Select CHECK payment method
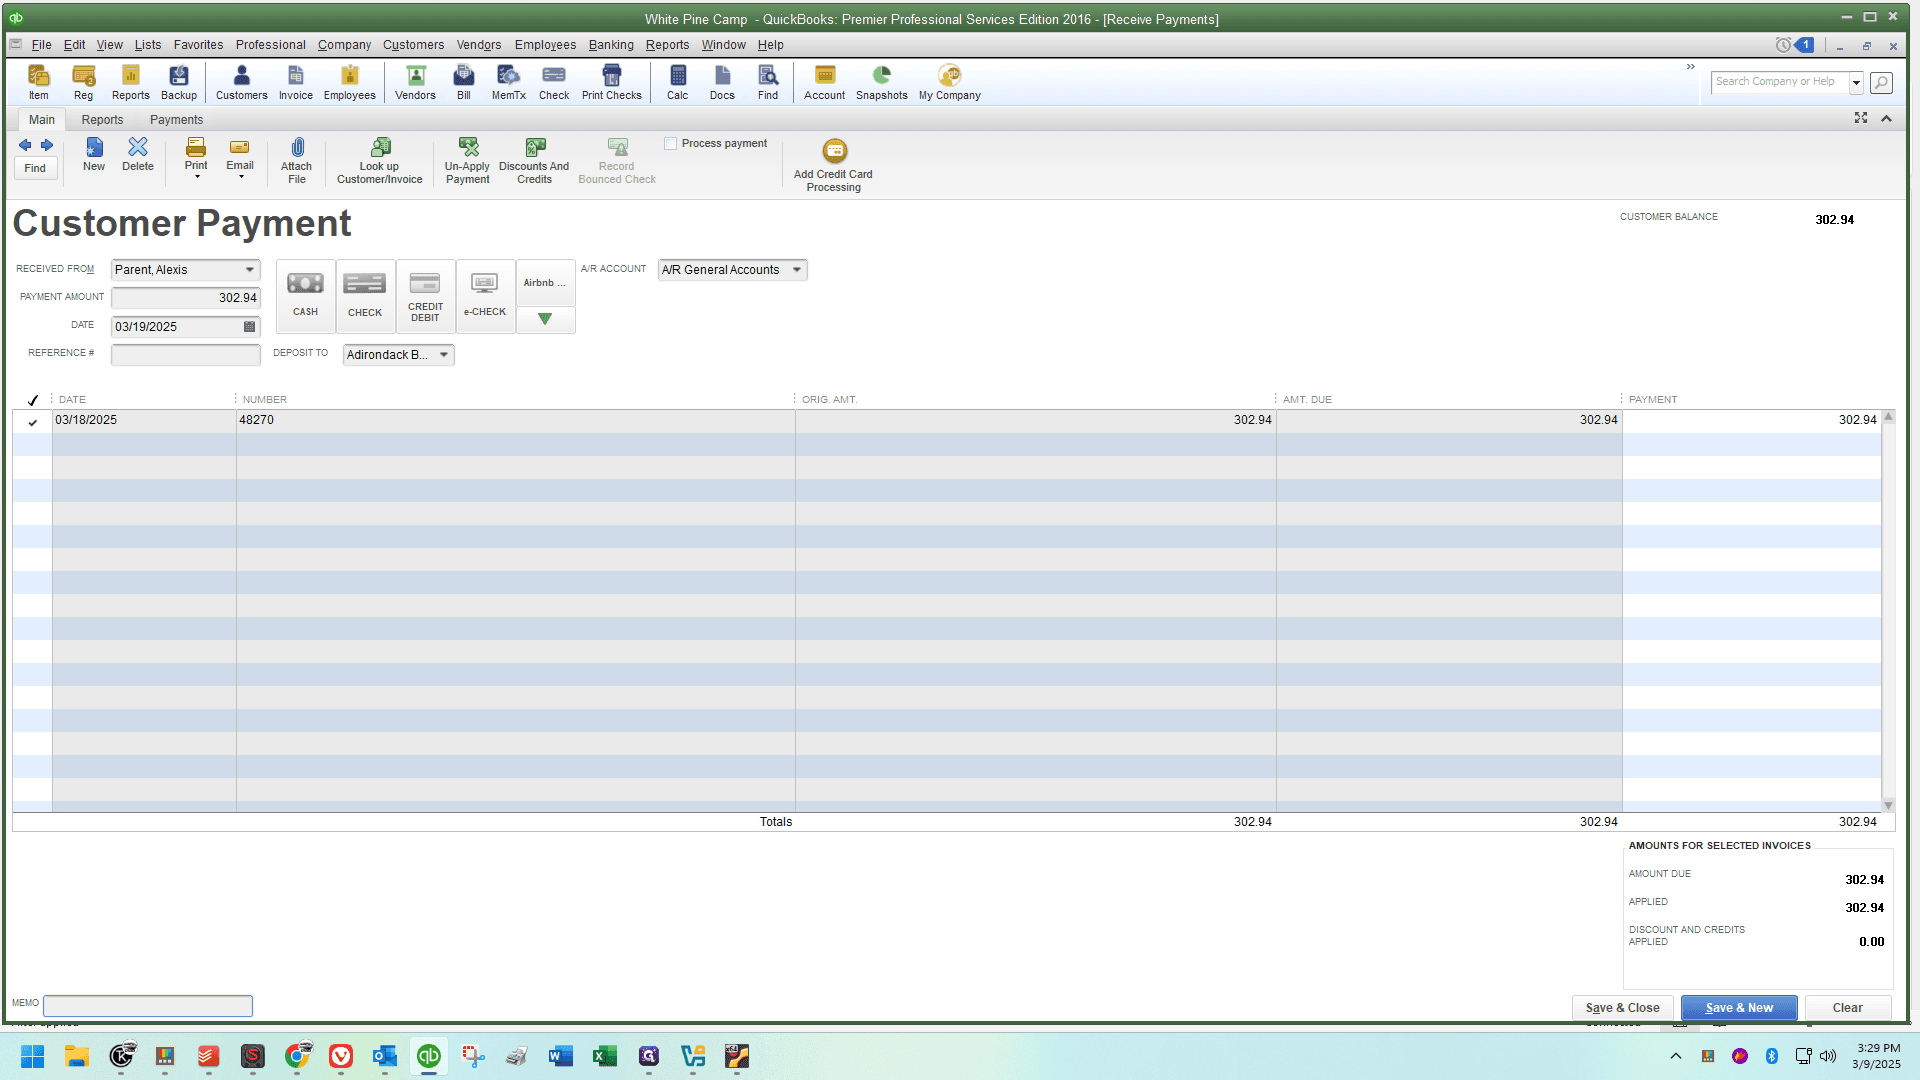This screenshot has height=1080, width=1920. coord(365,296)
